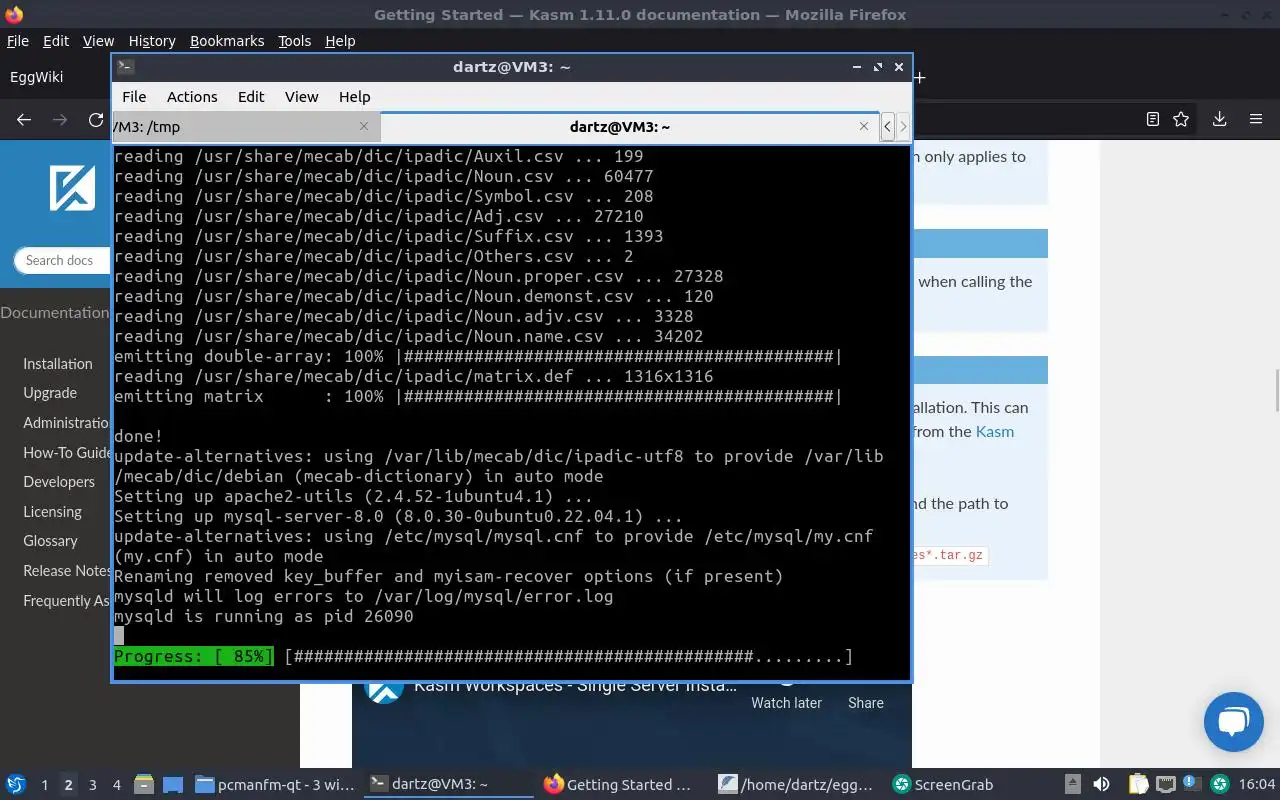1280x800 pixels.
Task: Open the LXQt application menu
Action: pos(16,785)
